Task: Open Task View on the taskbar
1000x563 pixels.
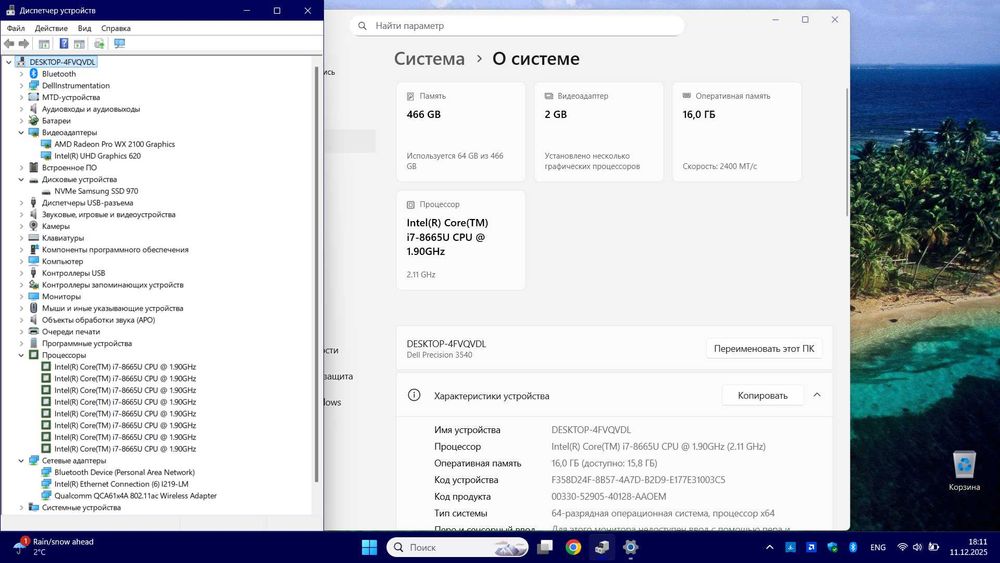Action: (545, 547)
